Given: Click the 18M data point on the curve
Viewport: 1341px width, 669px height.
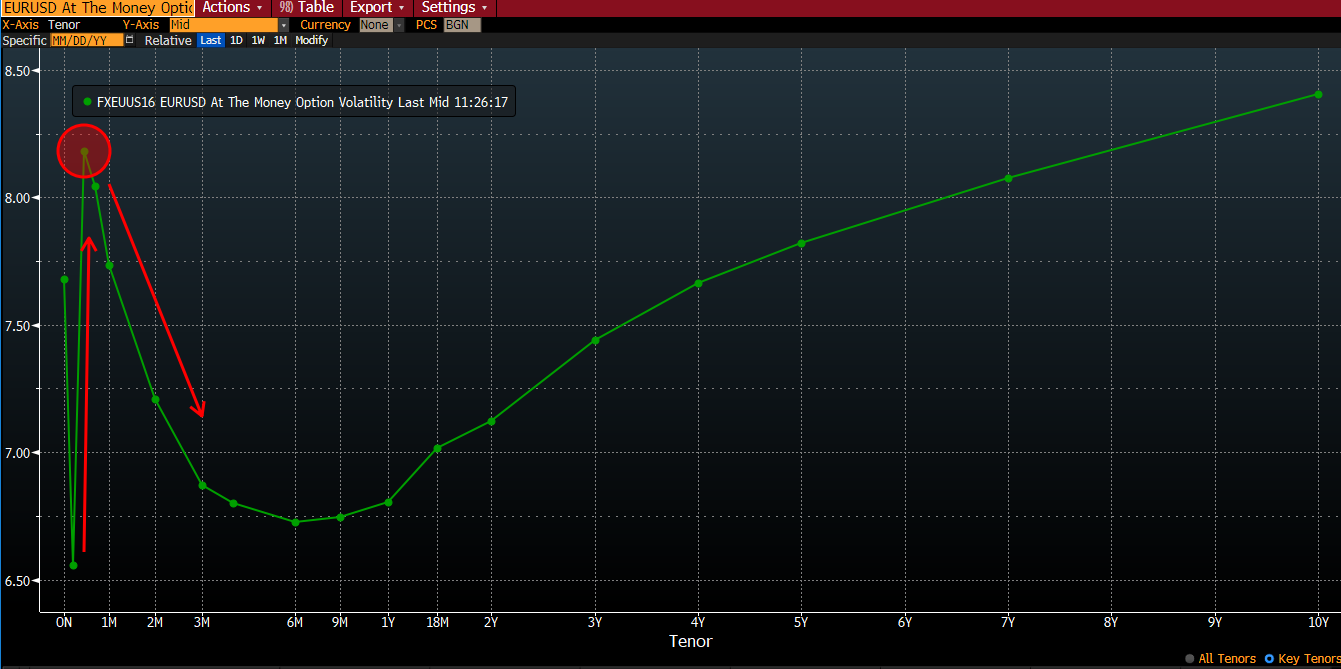Looking at the screenshot, I should 437,448.
